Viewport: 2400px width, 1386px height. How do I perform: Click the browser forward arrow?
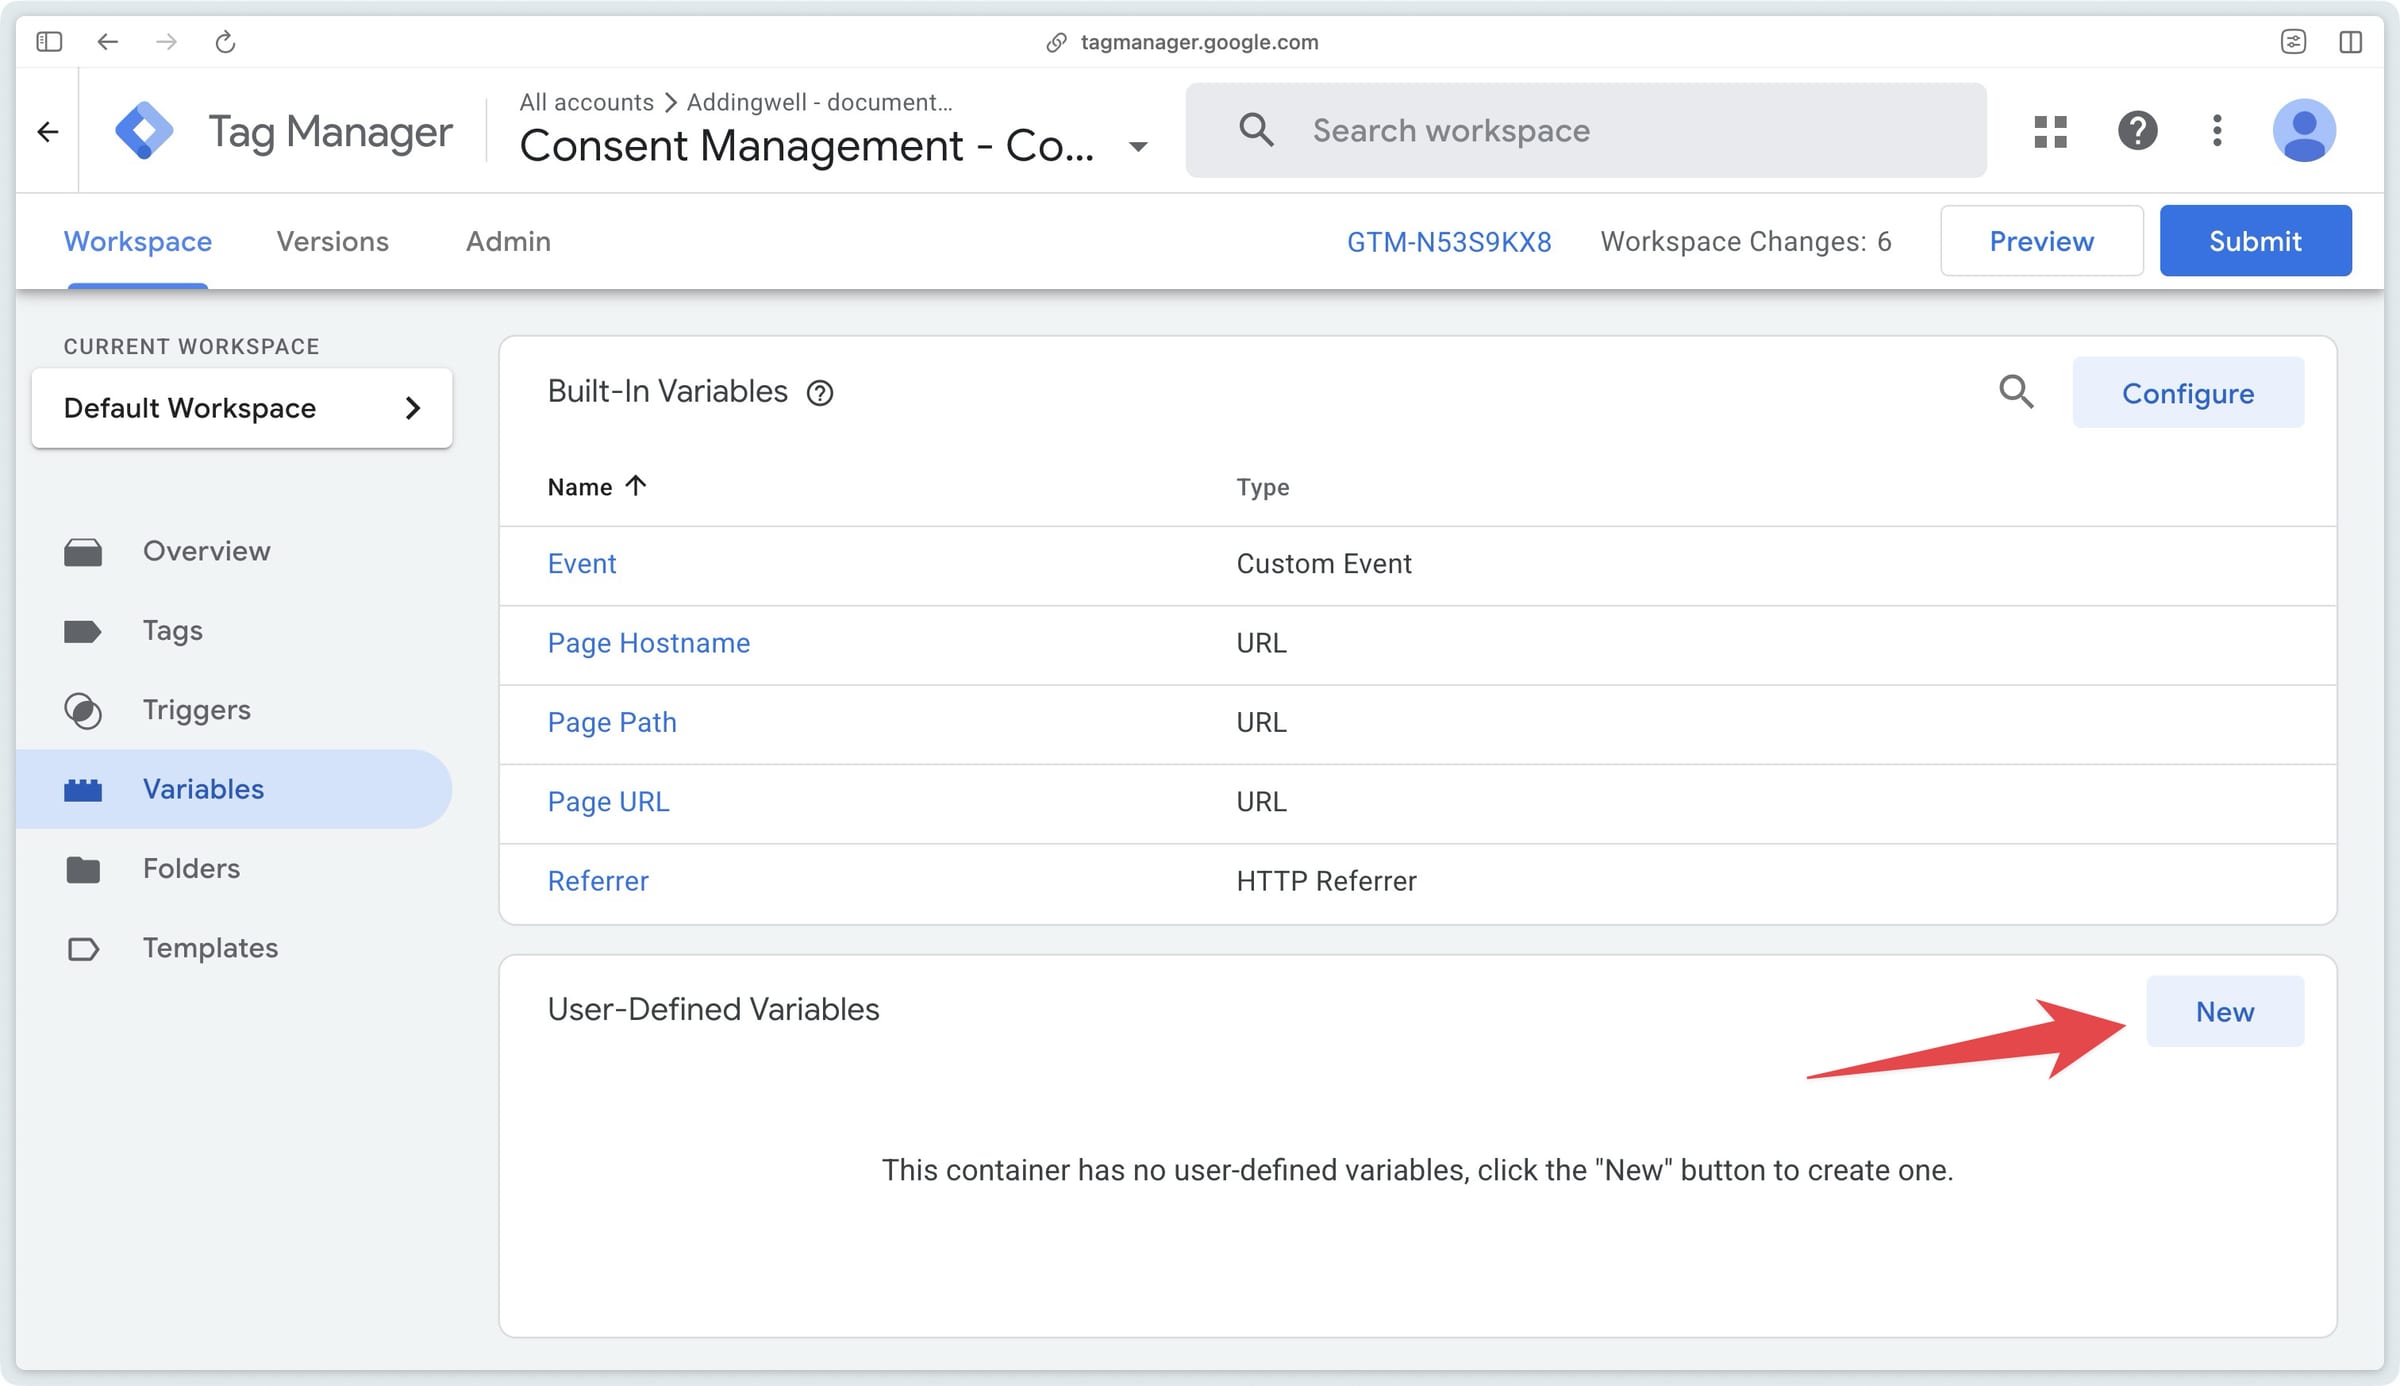tap(166, 41)
